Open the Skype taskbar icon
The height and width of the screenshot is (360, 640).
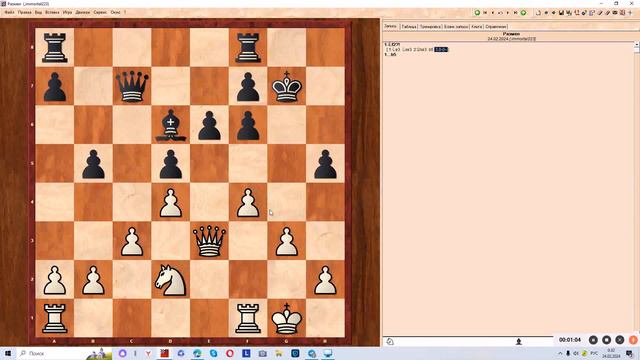213,353
